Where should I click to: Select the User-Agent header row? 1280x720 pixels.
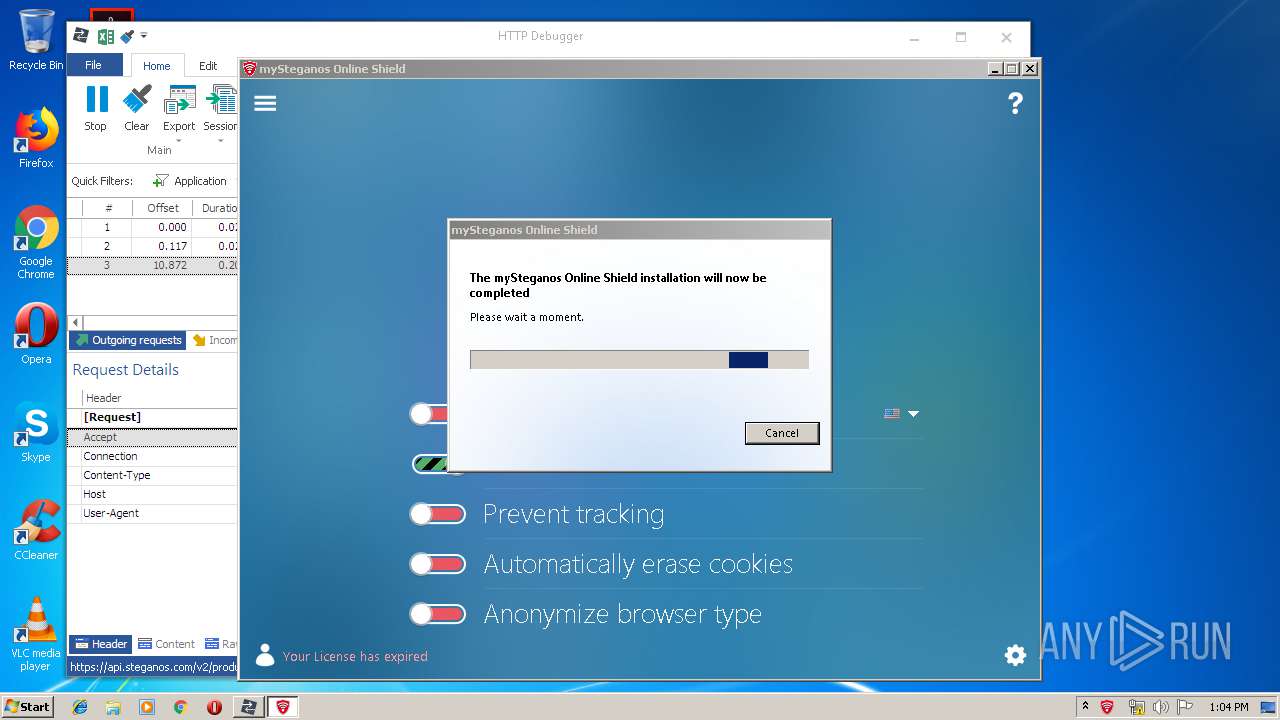pos(152,513)
